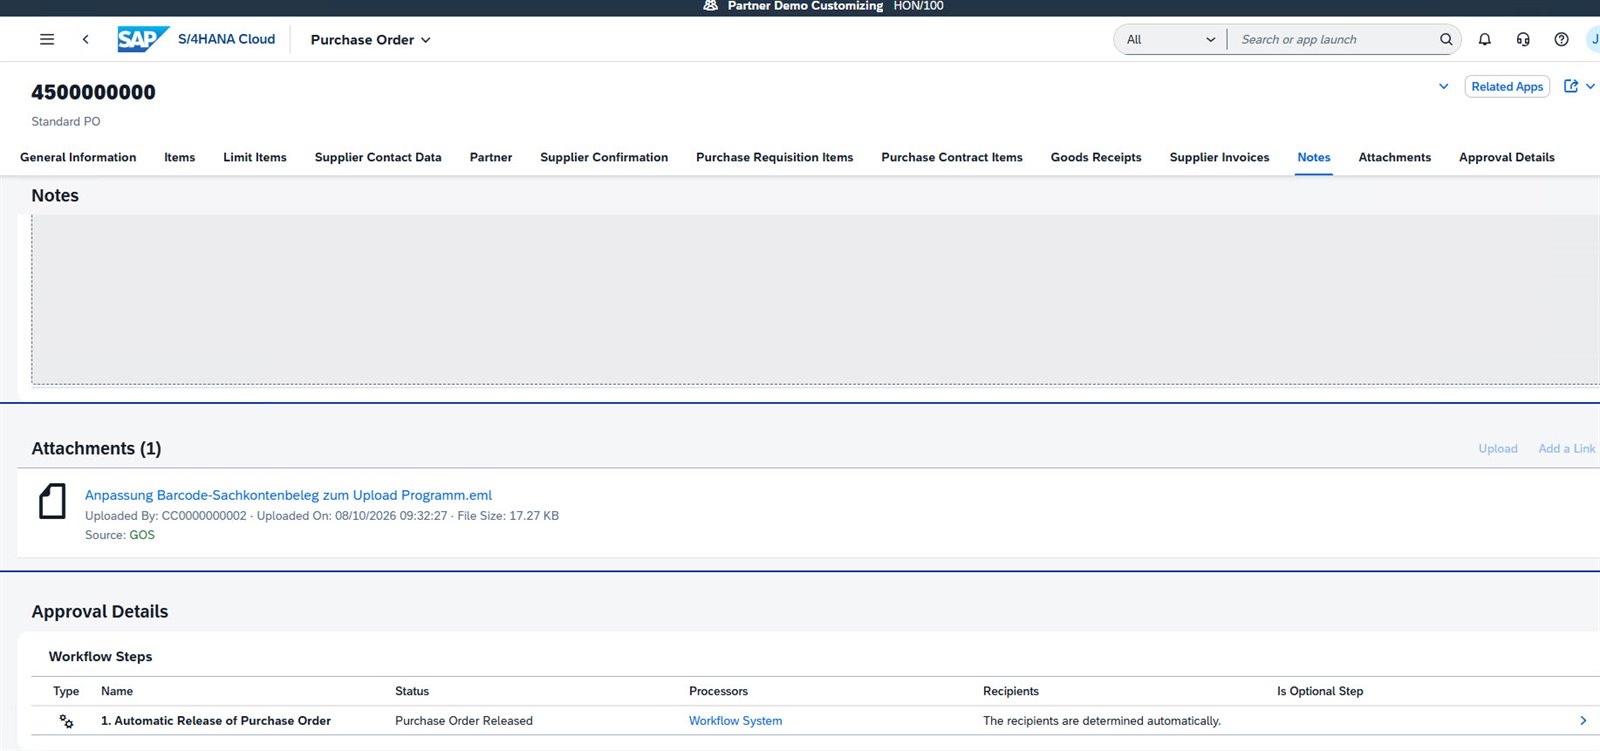
Task: Click the Type column header
Action: click(66, 691)
